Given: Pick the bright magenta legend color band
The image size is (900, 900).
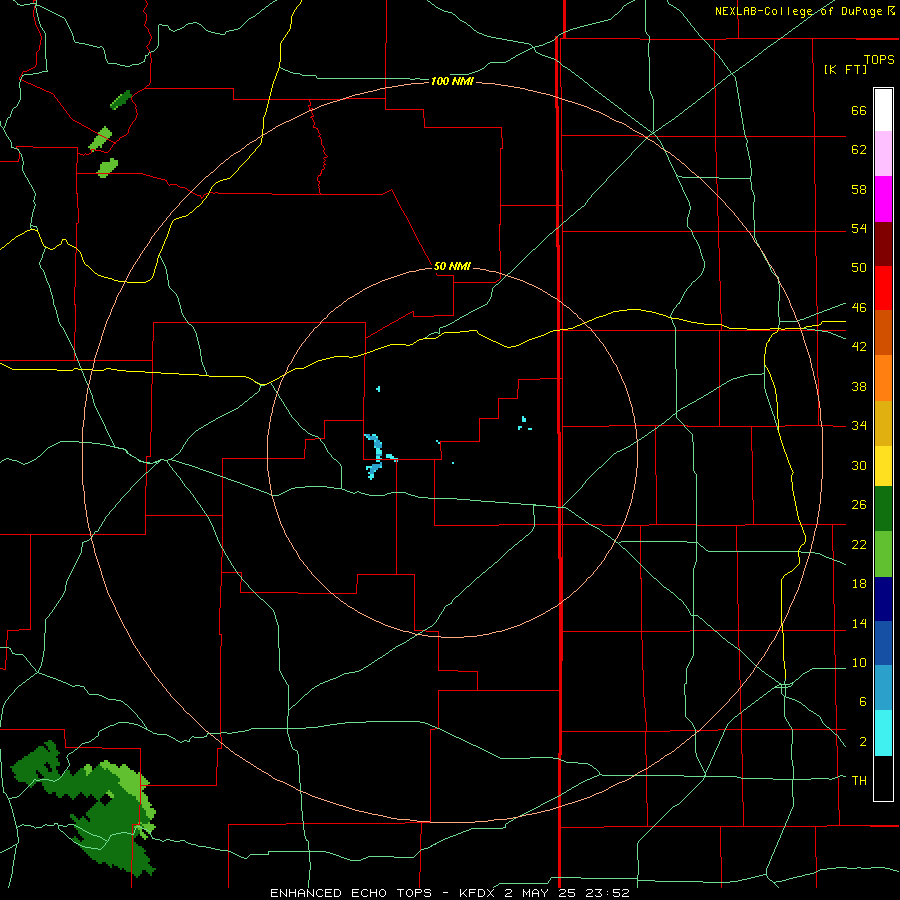Looking at the screenshot, I should coord(883,199).
